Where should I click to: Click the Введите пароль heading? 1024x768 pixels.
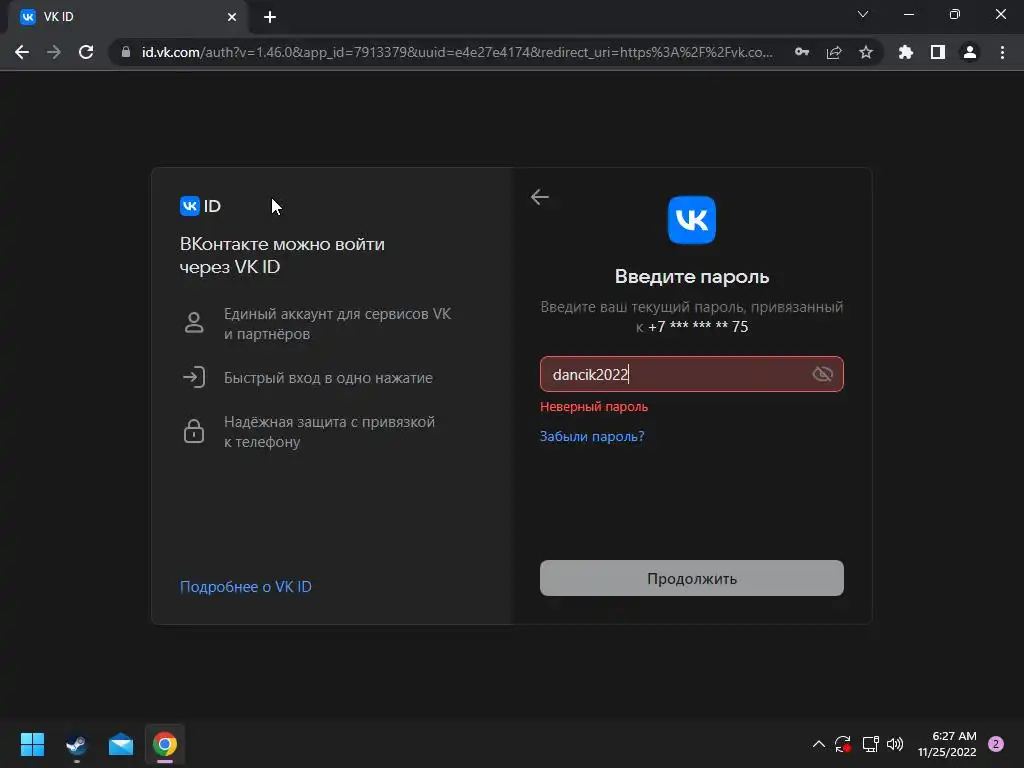click(692, 277)
